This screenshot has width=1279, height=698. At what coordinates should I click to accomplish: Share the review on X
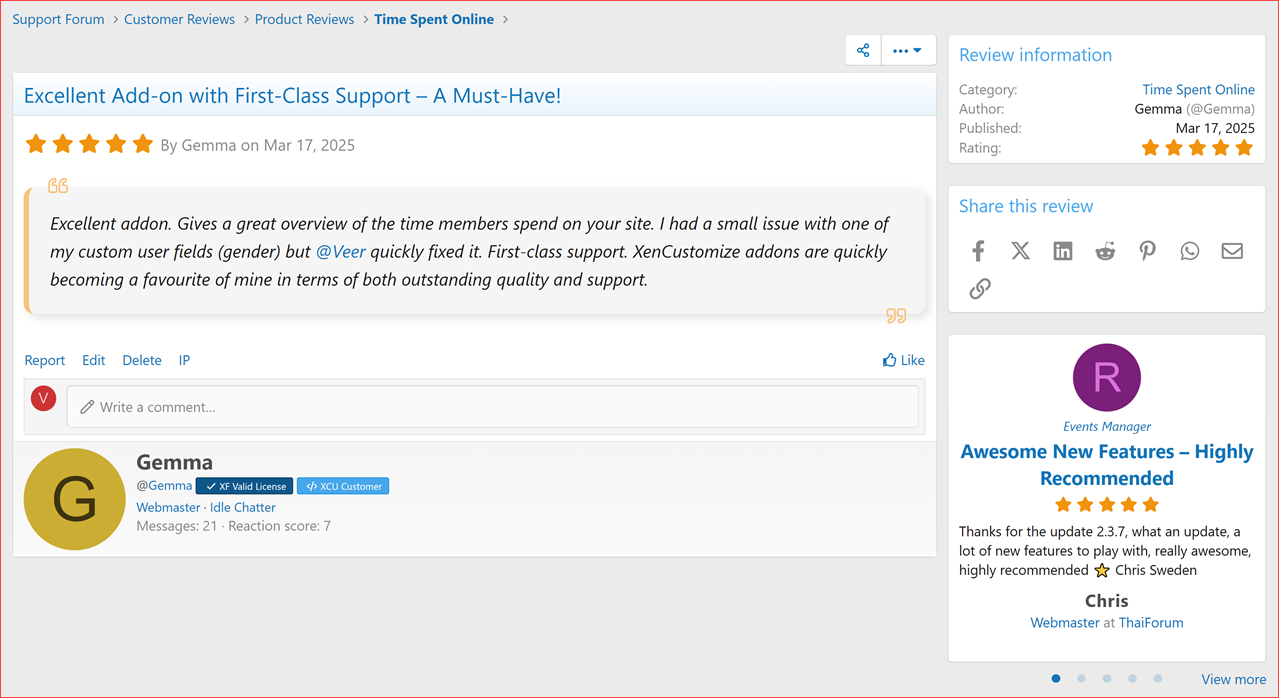point(1020,250)
